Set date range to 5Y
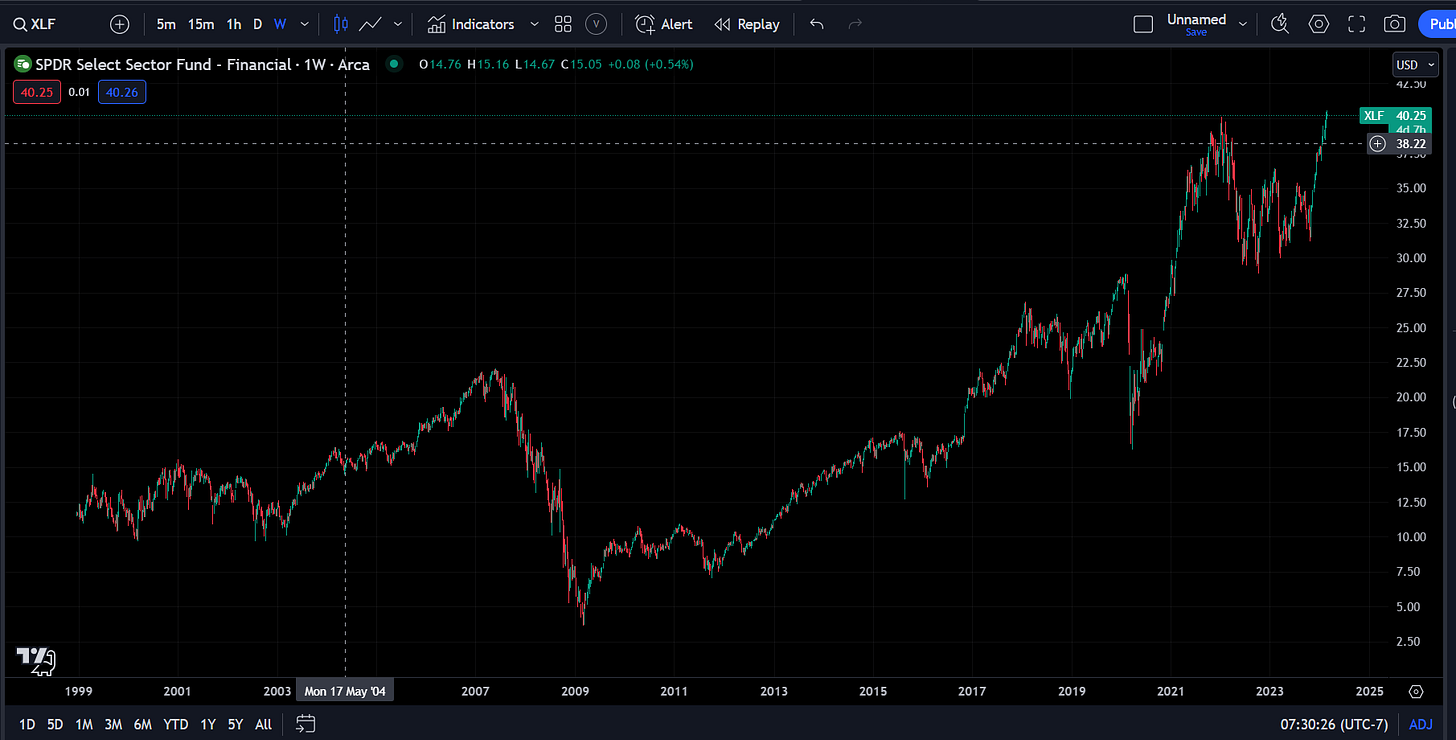The width and height of the screenshot is (1456, 740). [235, 724]
